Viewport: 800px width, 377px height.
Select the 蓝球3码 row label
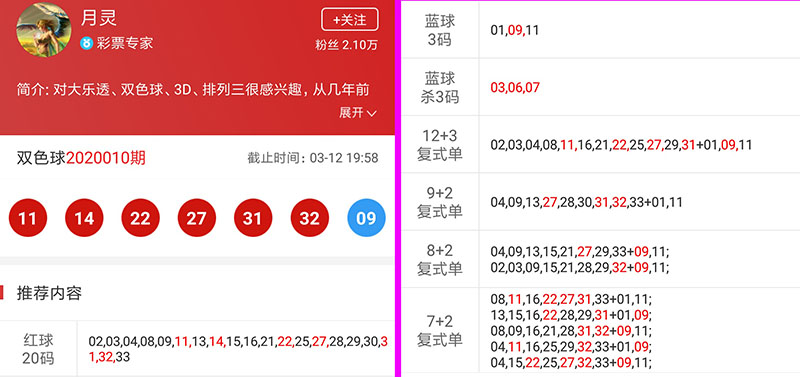[x=440, y=30]
